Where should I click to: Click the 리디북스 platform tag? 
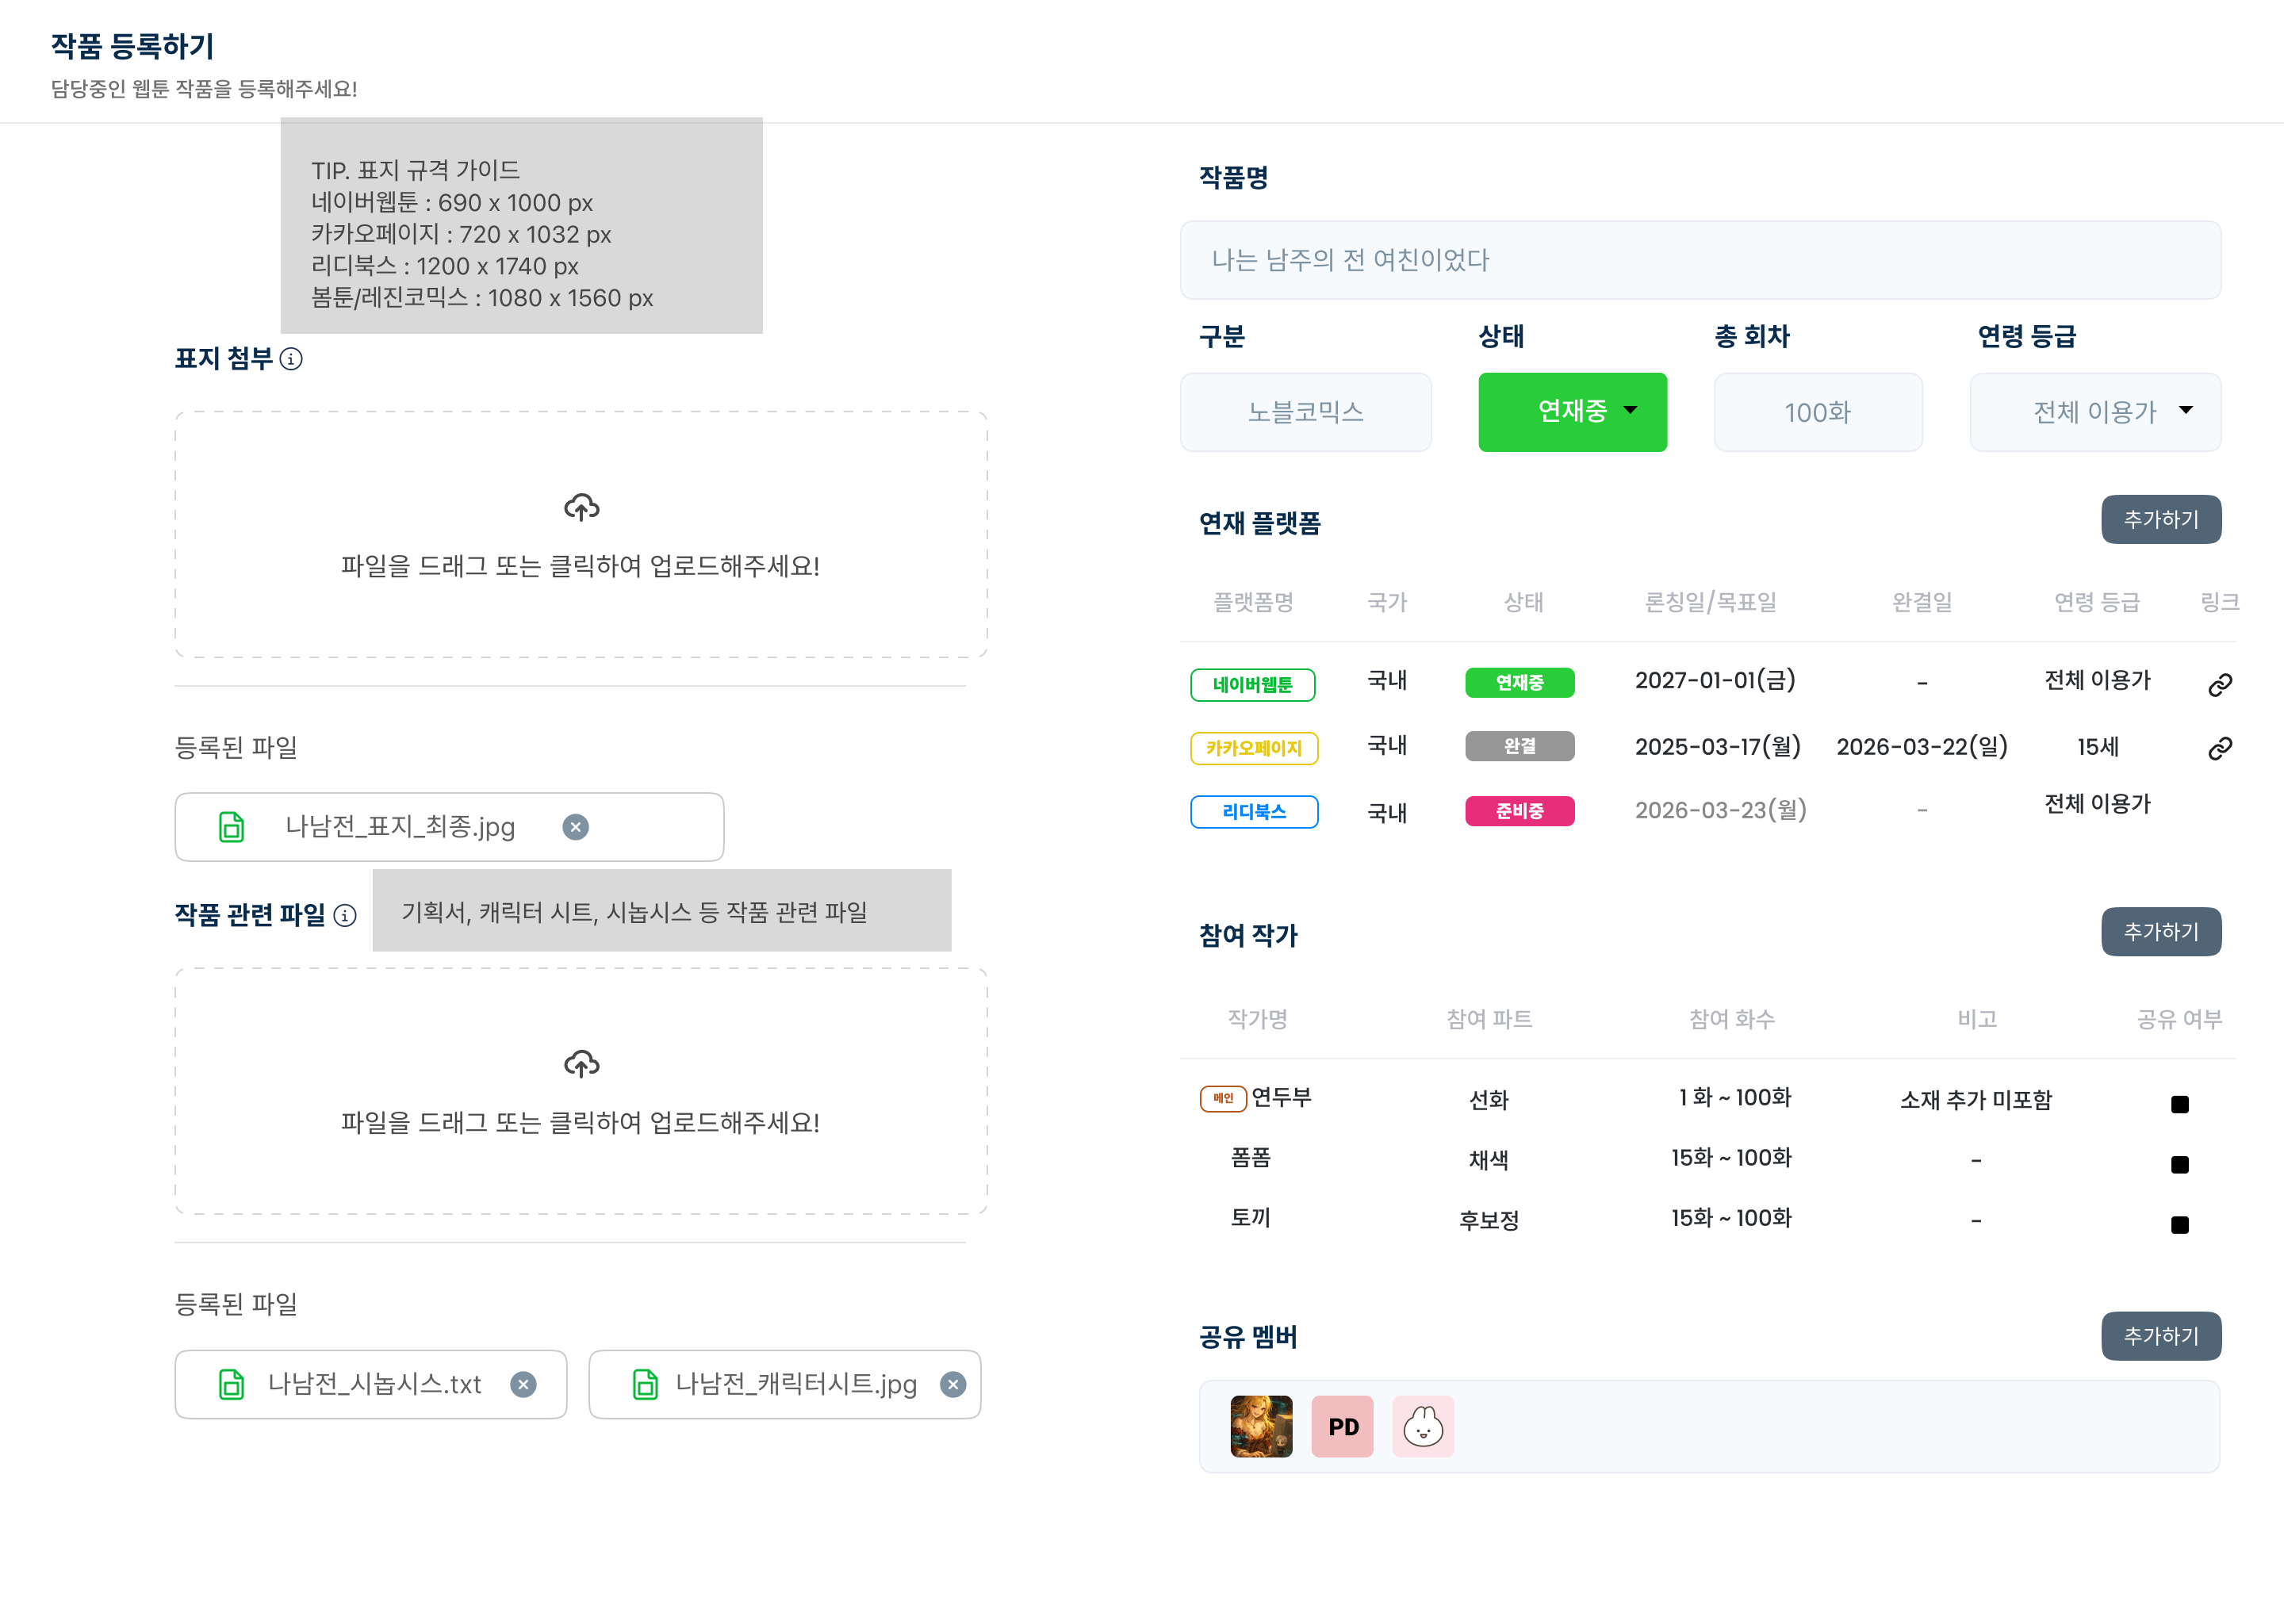pyautogui.click(x=1253, y=811)
